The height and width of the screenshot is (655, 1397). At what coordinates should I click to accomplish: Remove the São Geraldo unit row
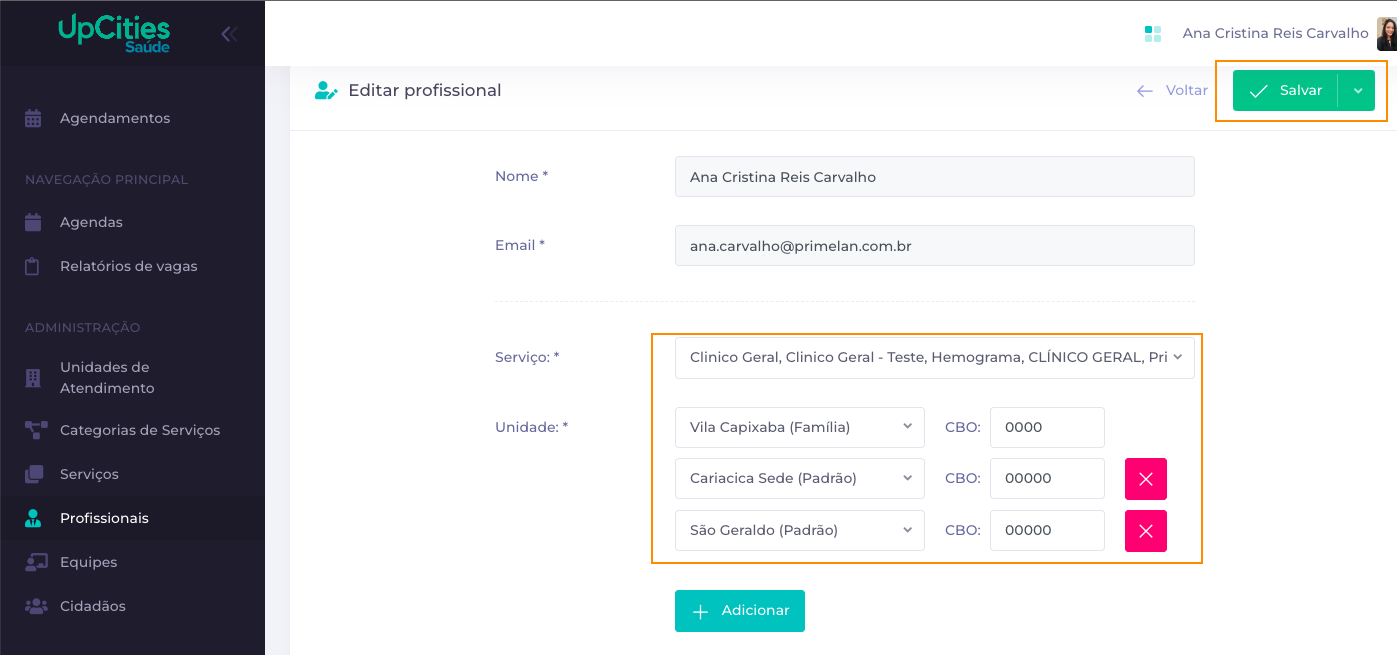click(x=1146, y=531)
